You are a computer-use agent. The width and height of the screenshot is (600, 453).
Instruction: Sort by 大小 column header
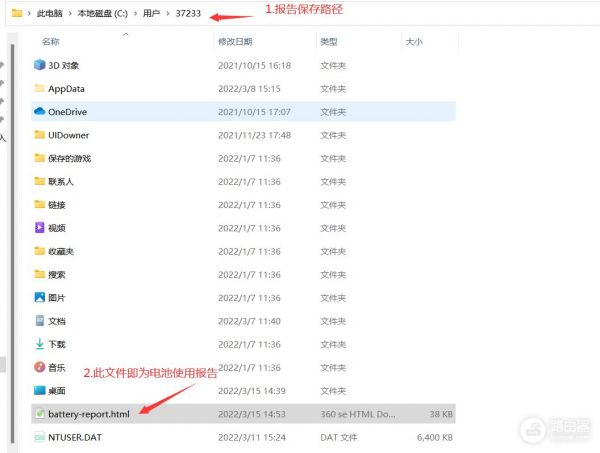[414, 41]
